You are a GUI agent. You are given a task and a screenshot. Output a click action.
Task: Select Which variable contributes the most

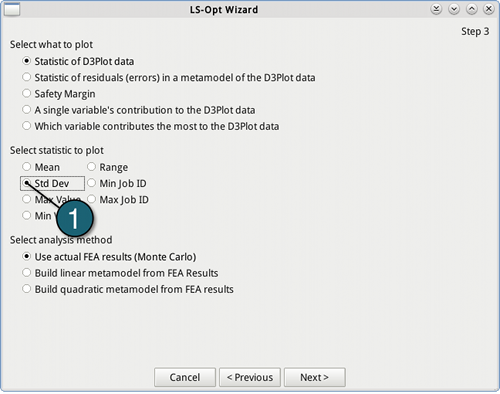tap(151, 126)
